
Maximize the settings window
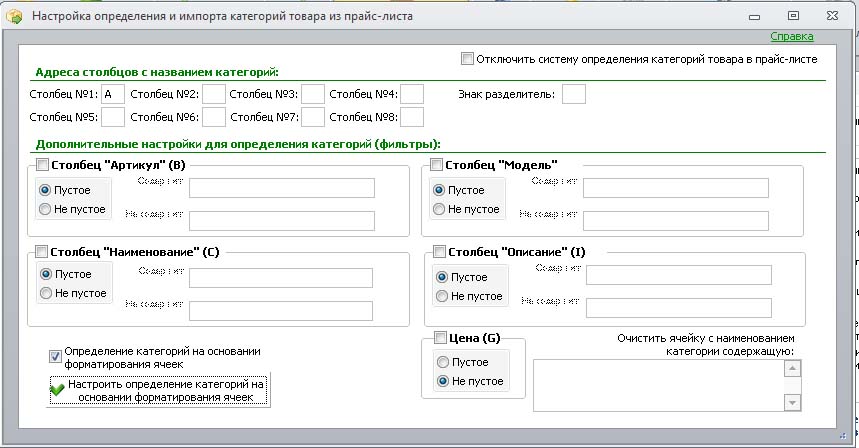793,16
